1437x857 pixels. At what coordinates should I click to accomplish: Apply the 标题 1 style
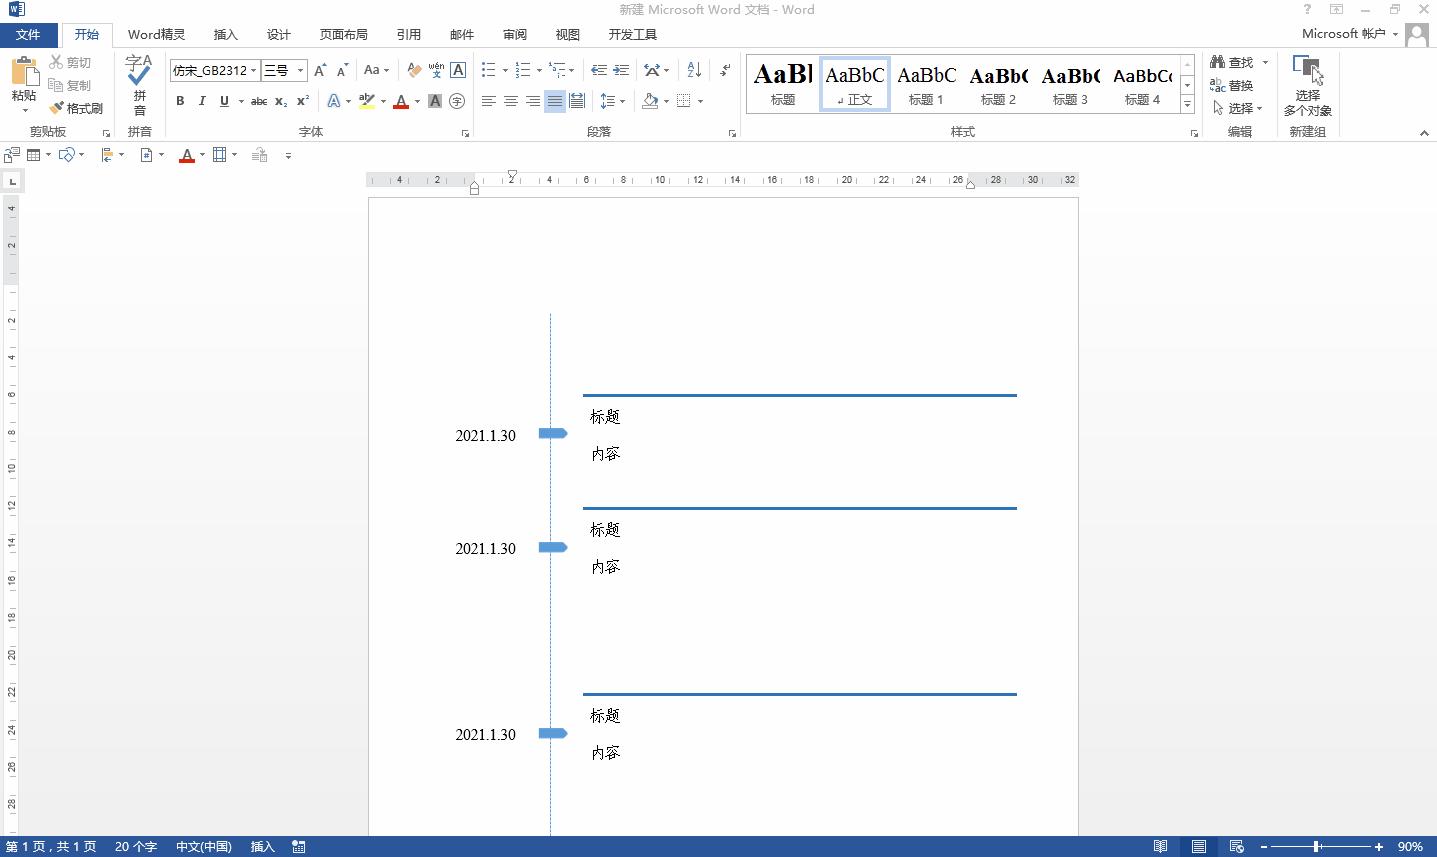pyautogui.click(x=926, y=84)
